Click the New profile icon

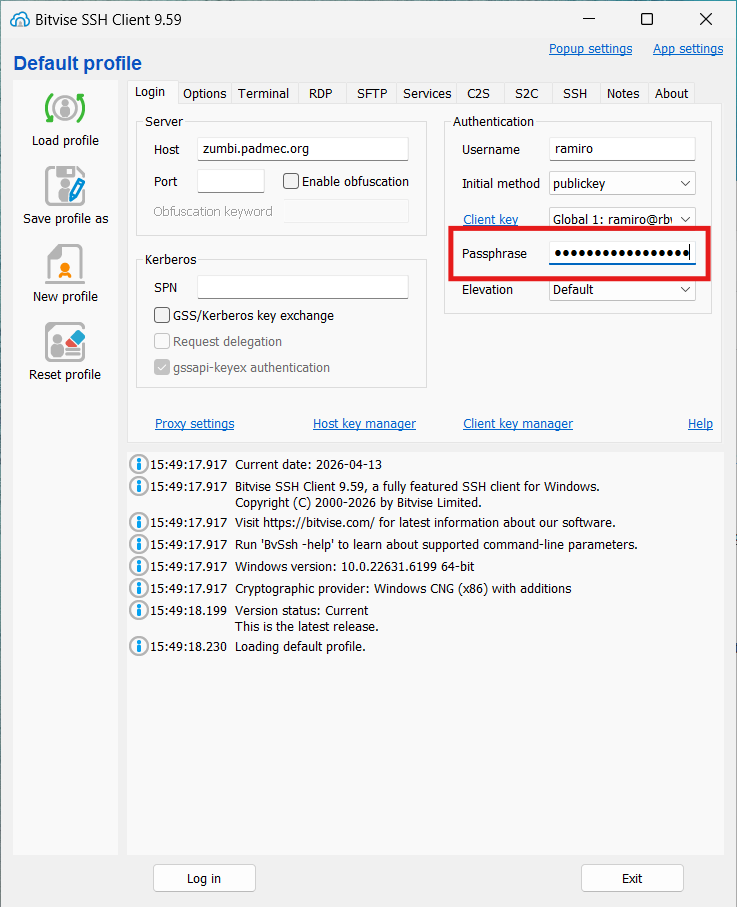click(x=65, y=264)
